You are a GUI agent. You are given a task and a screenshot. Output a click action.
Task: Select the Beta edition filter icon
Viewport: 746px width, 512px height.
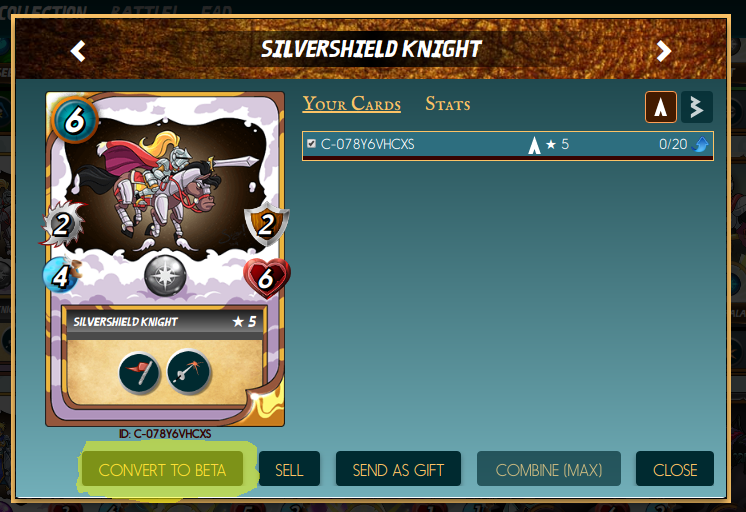697,107
